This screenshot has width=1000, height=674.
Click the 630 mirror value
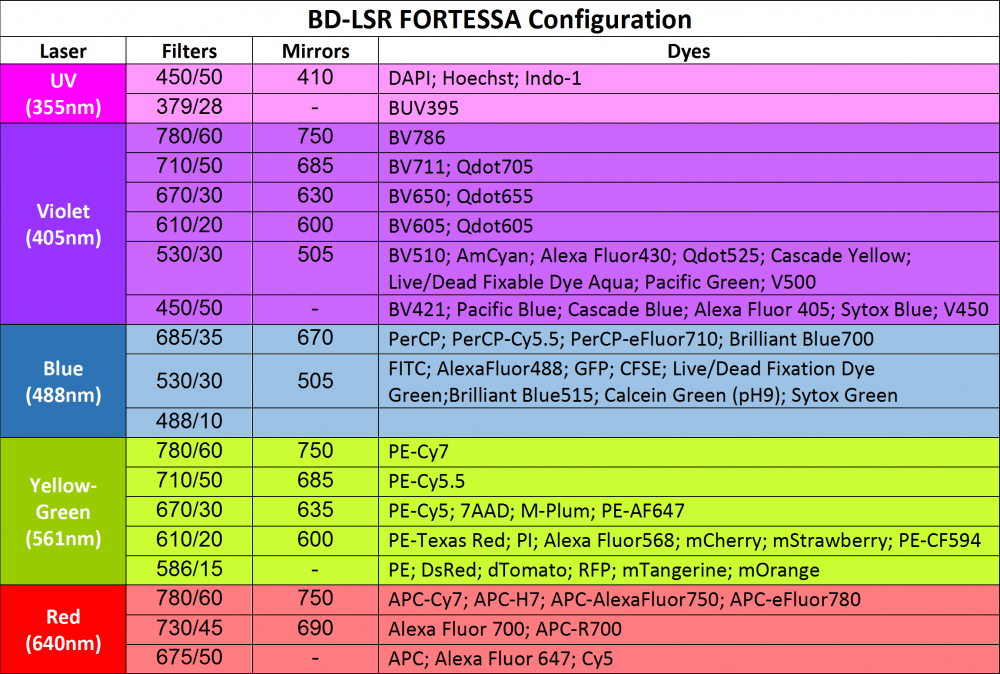316,196
